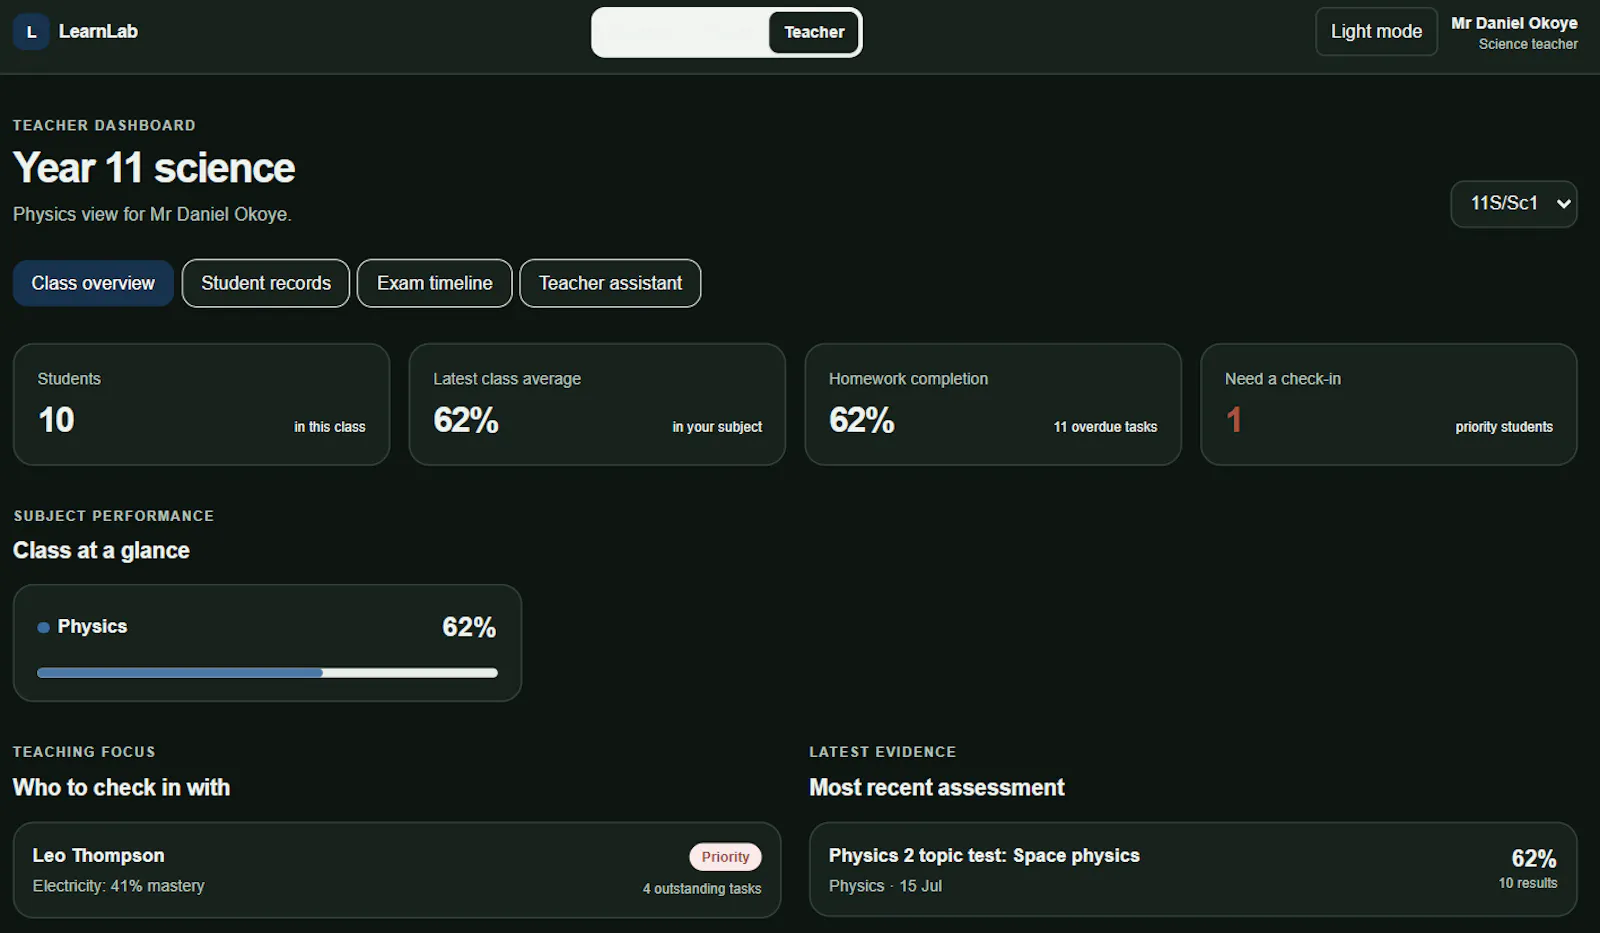Select the Latest class average card
The width and height of the screenshot is (1600, 933).
click(x=597, y=404)
